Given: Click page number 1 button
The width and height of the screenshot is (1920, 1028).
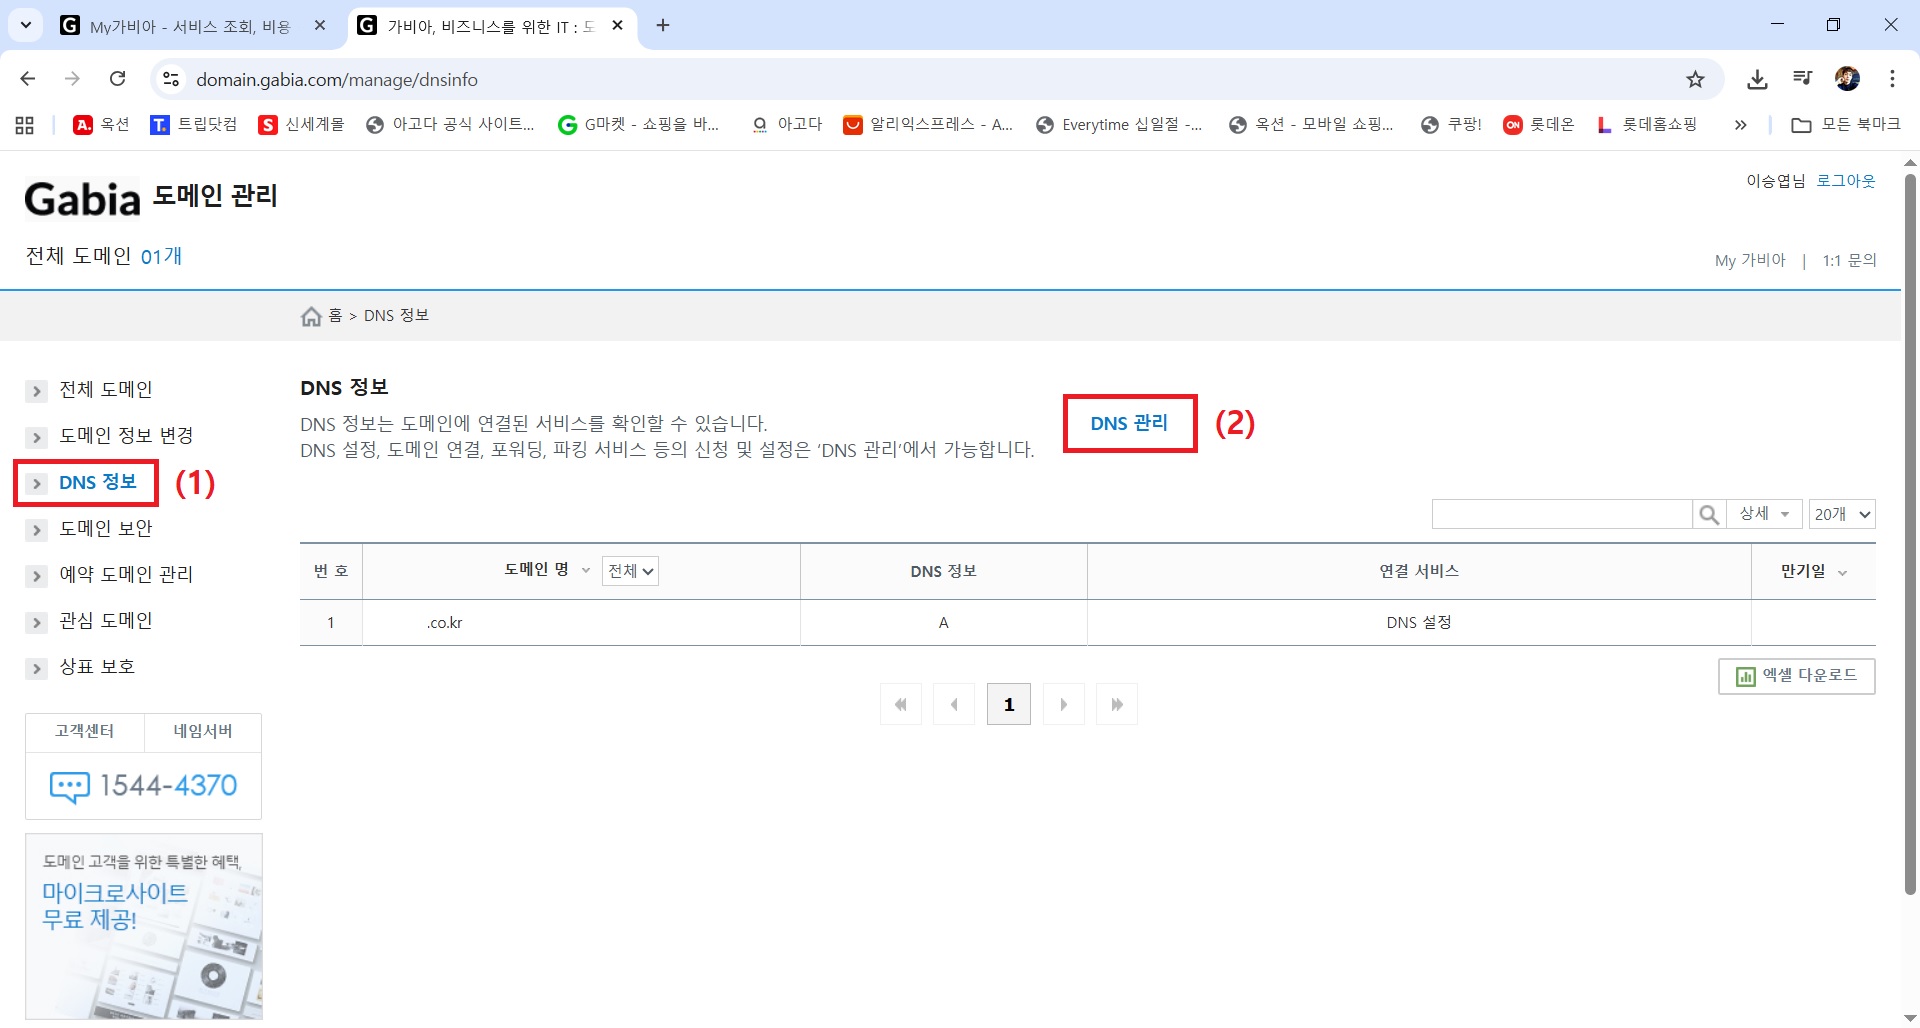Looking at the screenshot, I should [x=1008, y=704].
